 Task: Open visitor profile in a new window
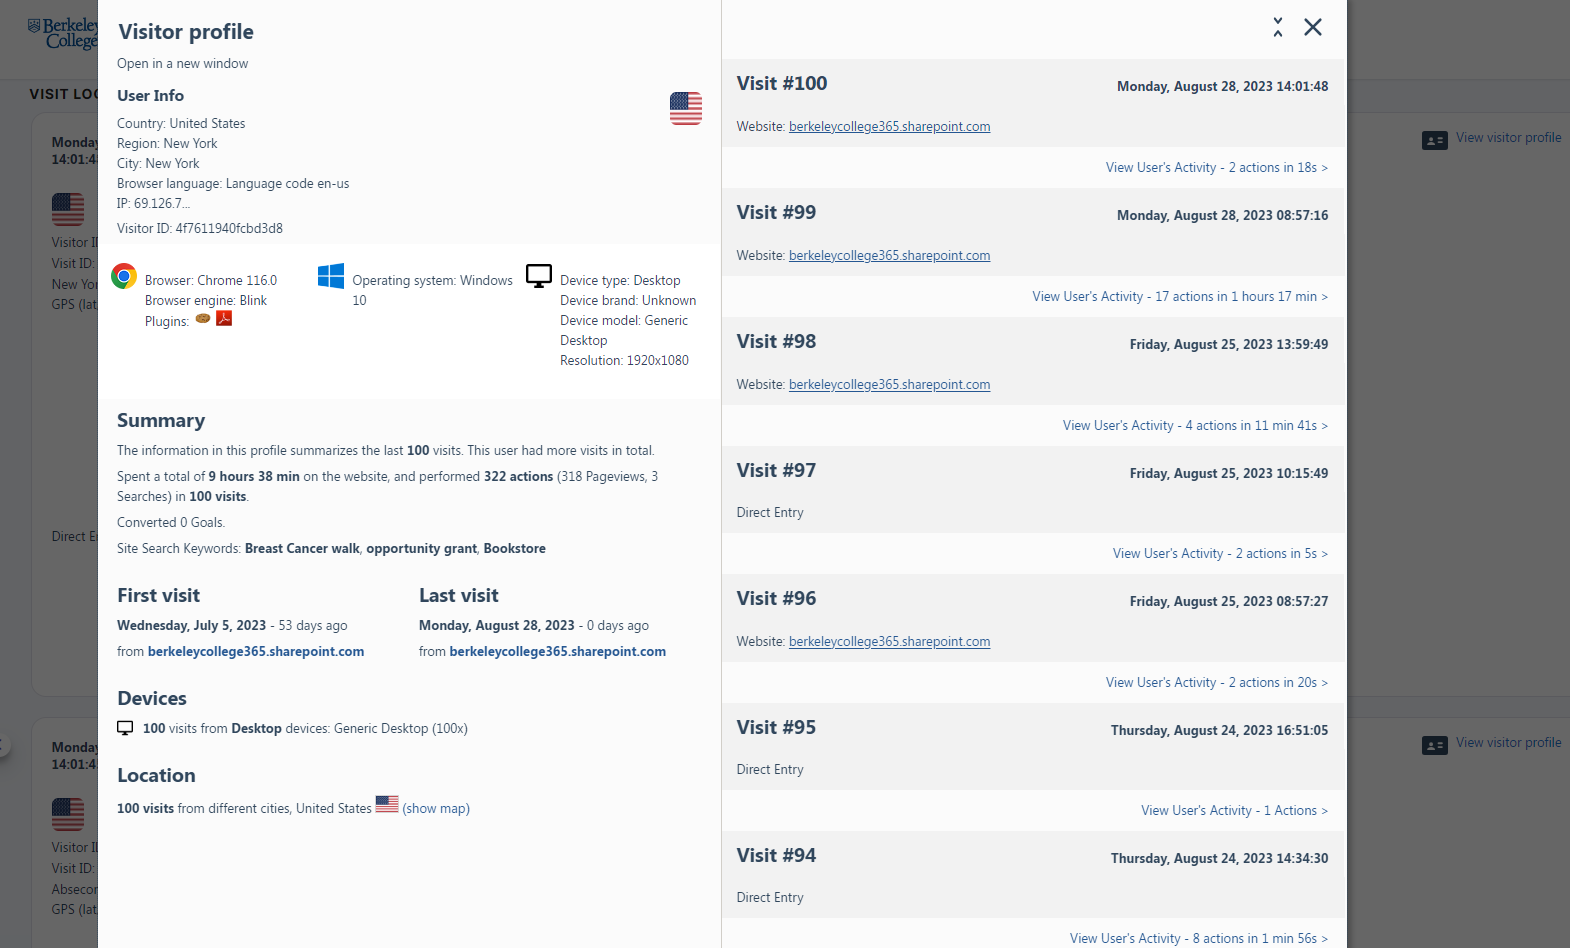(x=182, y=64)
